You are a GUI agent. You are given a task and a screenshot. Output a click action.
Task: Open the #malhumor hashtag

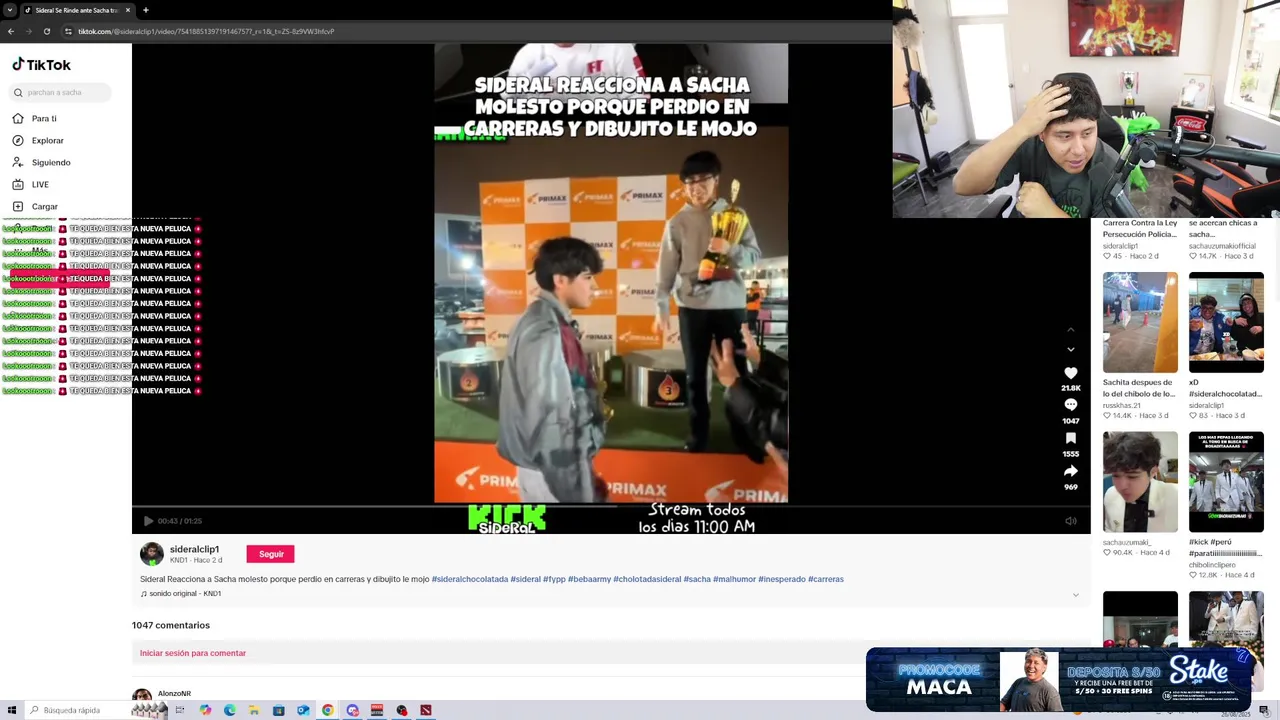click(734, 579)
